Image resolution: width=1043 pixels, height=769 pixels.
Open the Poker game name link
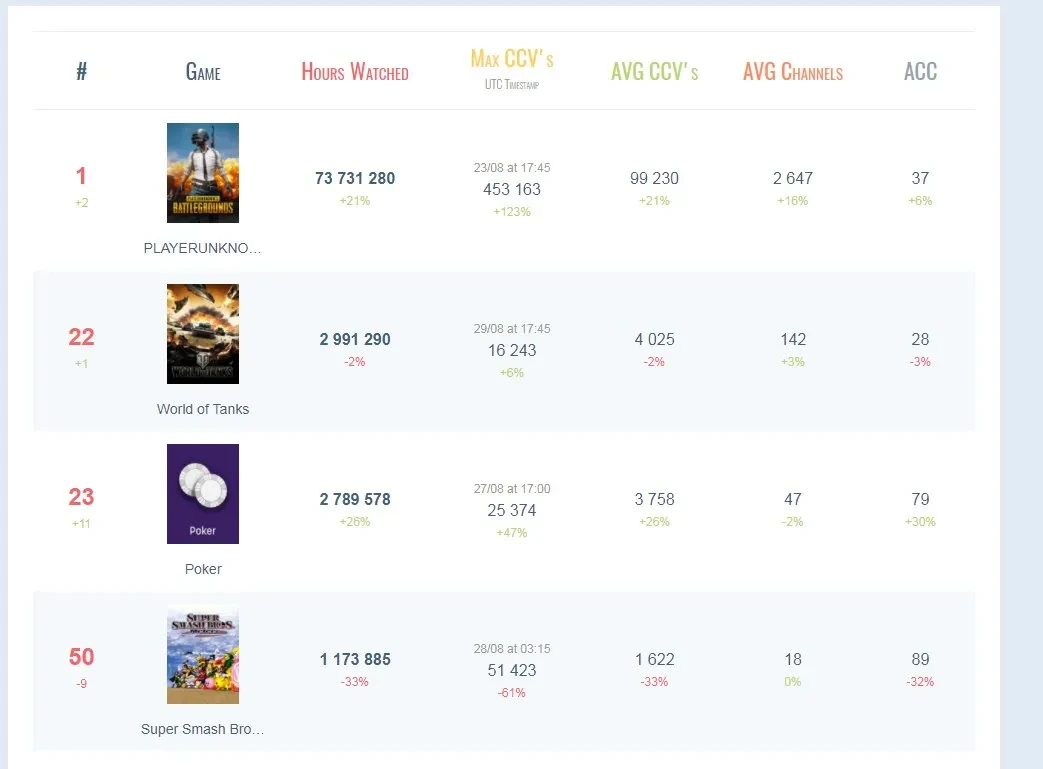point(203,569)
